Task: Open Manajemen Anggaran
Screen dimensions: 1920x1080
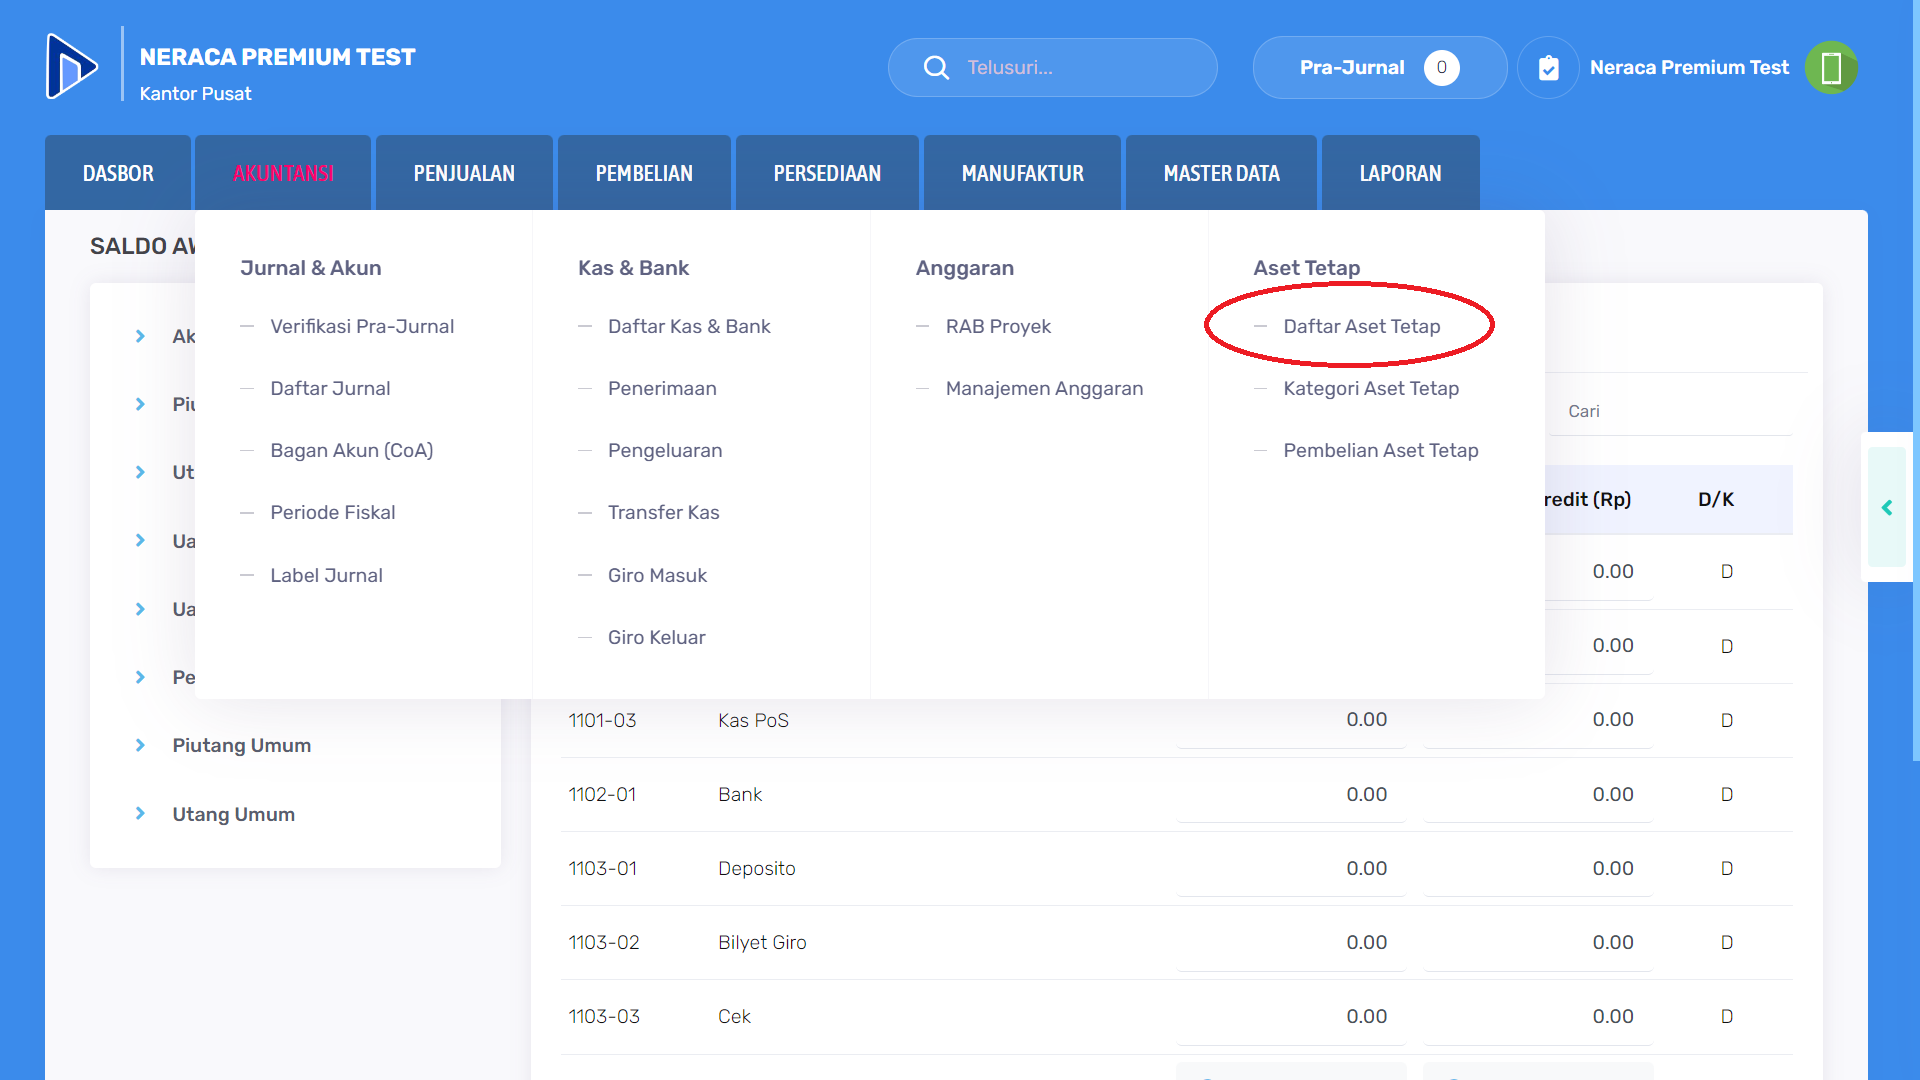Action: pos(1044,388)
